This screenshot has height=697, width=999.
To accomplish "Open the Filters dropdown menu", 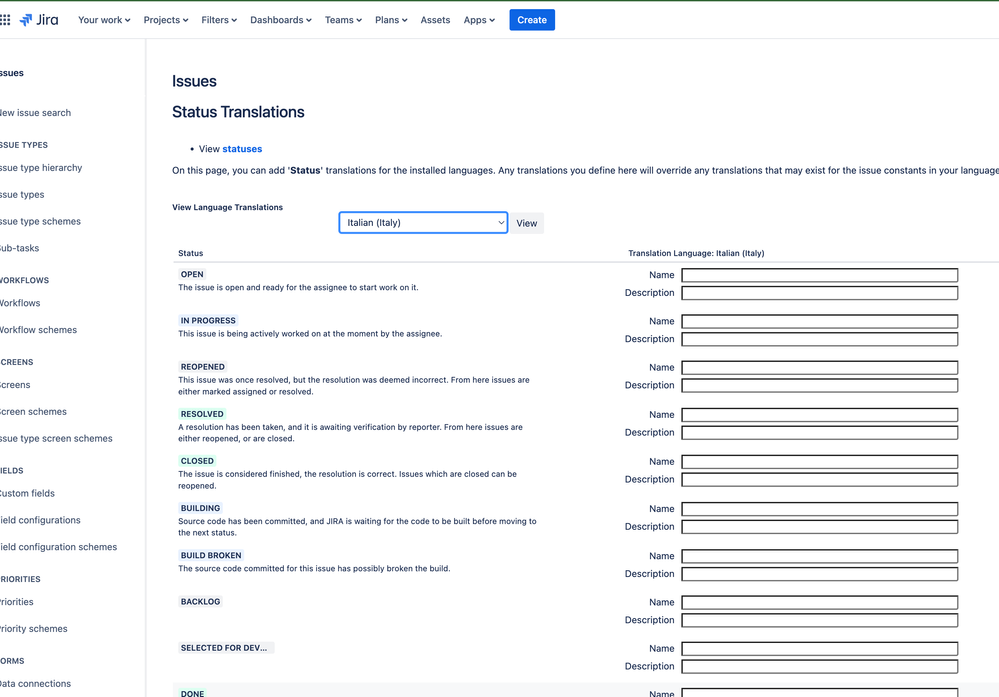I will 219,20.
